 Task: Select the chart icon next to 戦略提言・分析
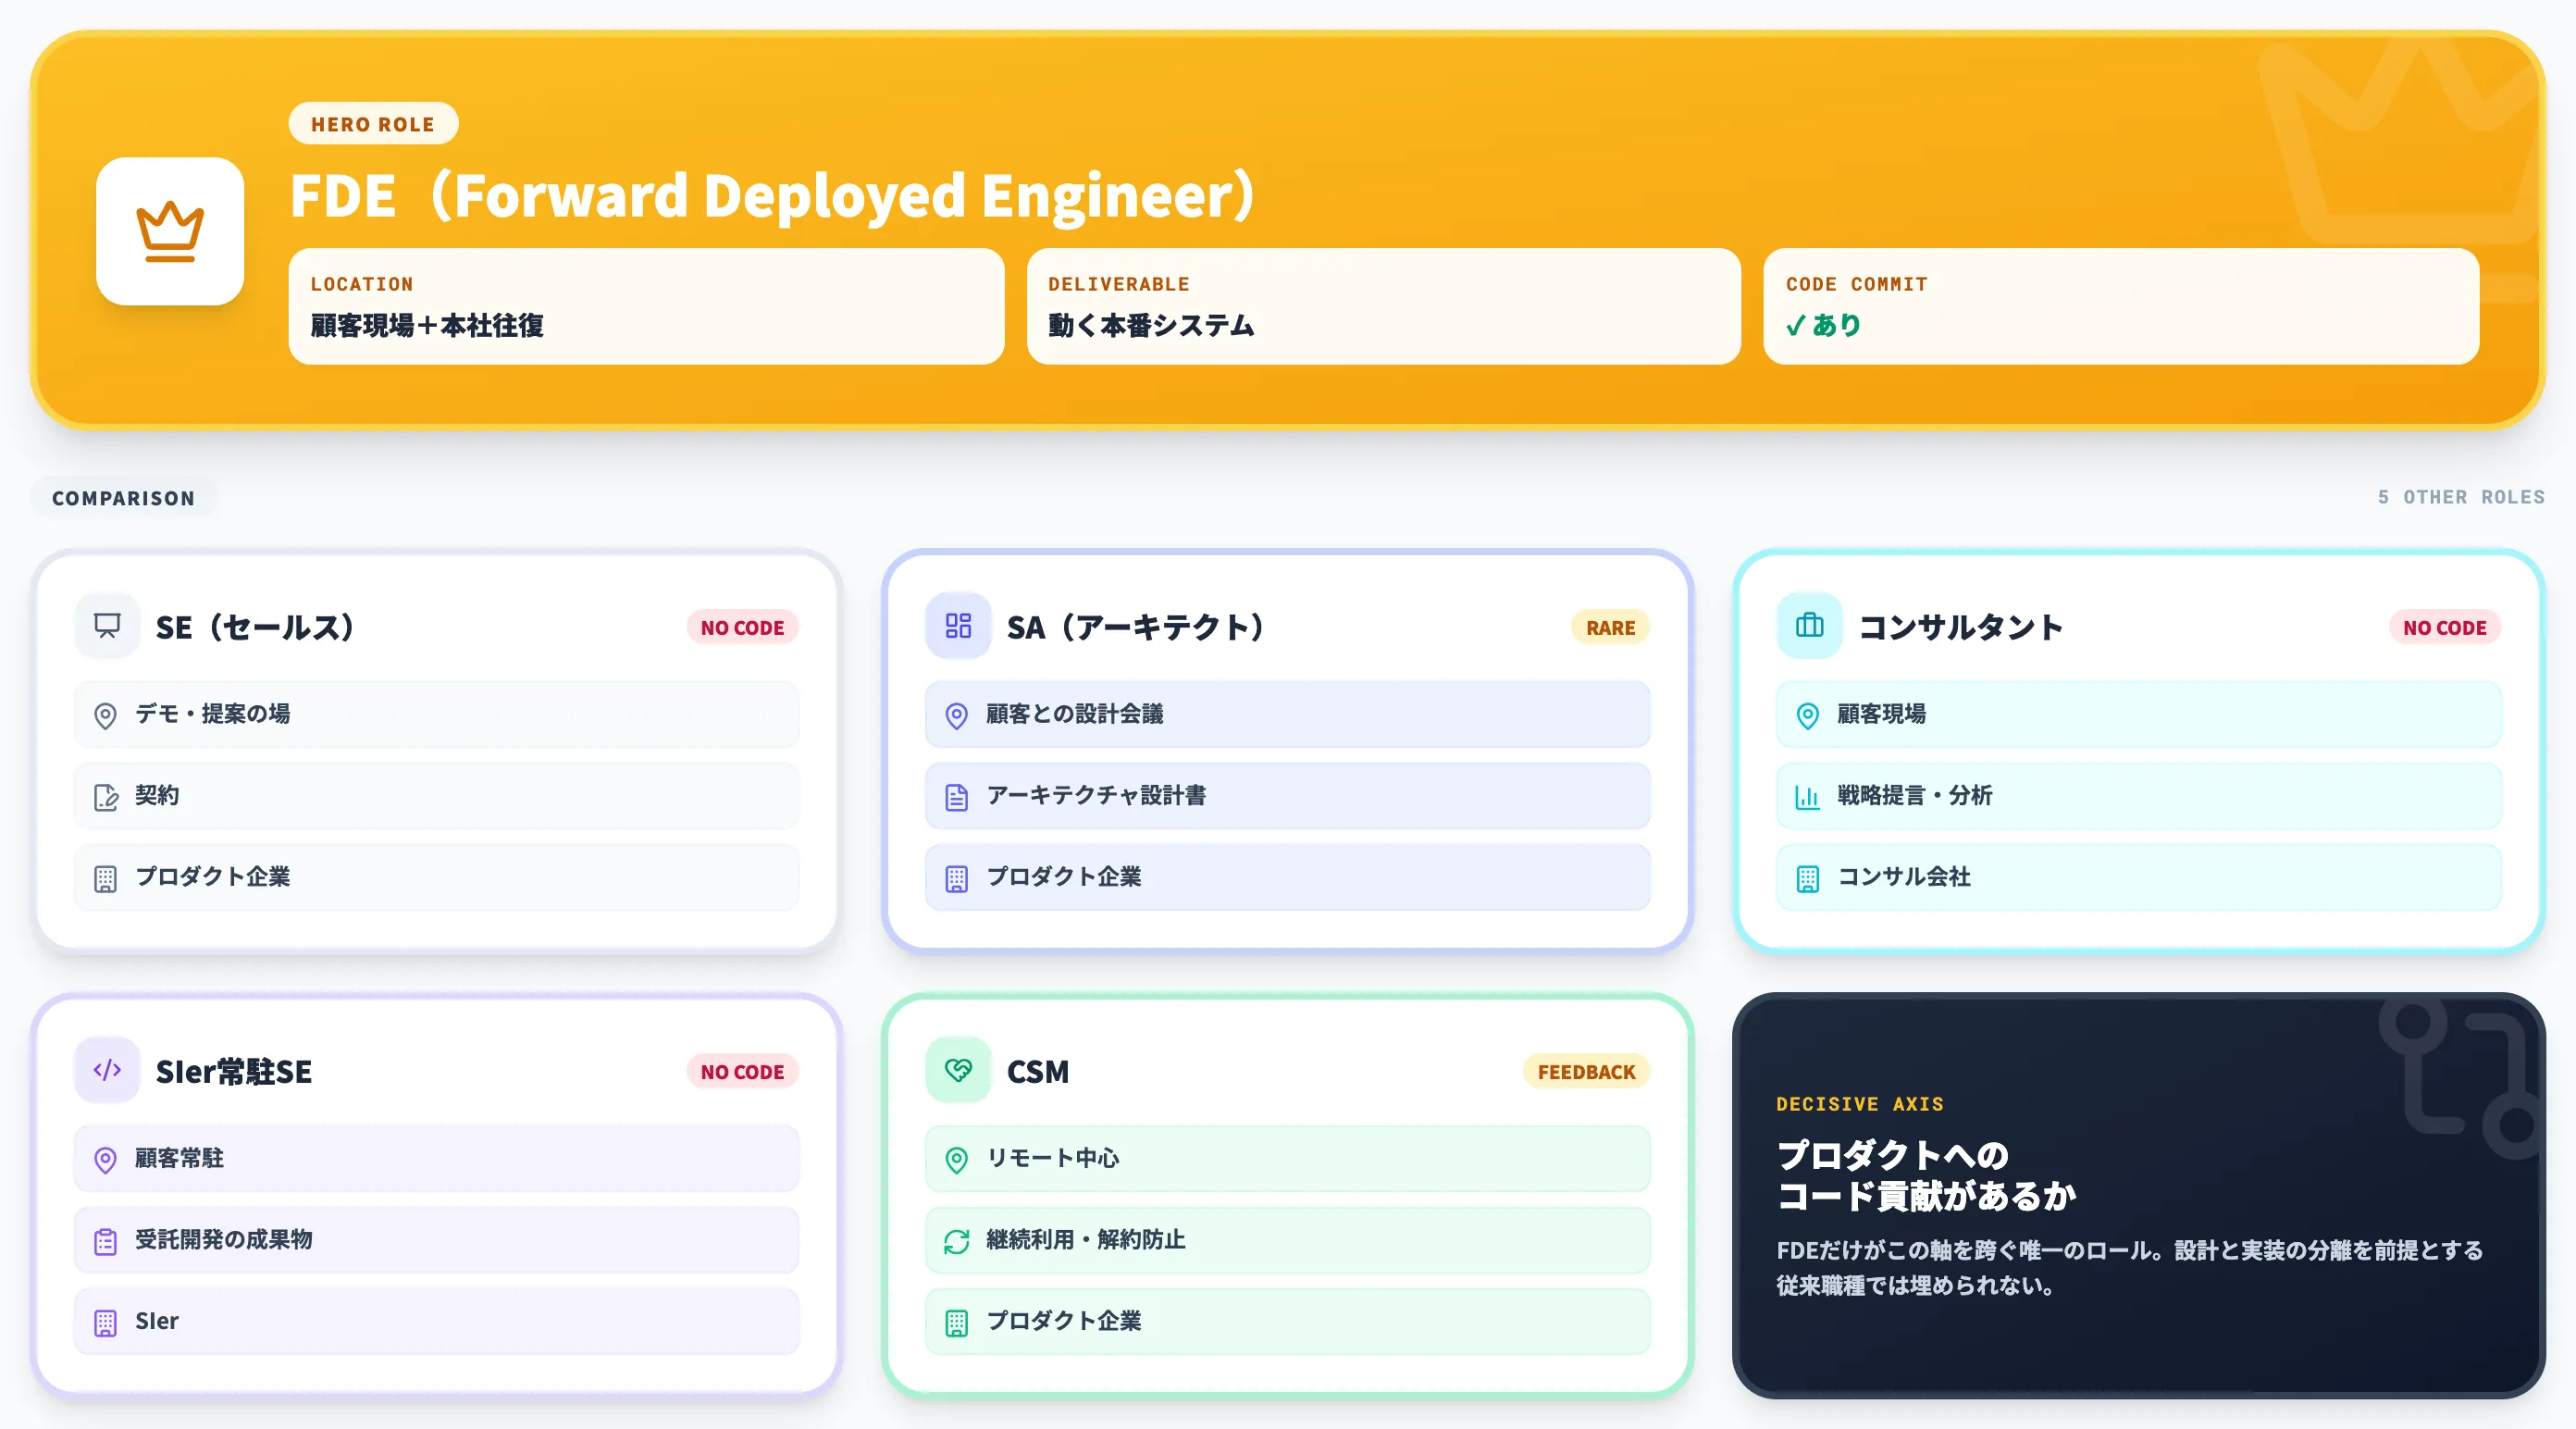(x=1807, y=796)
